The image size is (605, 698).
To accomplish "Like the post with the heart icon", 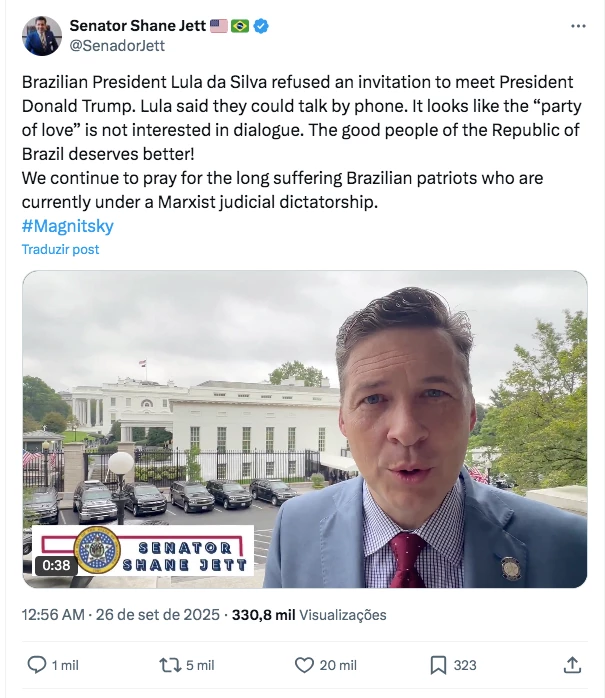I will point(304,665).
